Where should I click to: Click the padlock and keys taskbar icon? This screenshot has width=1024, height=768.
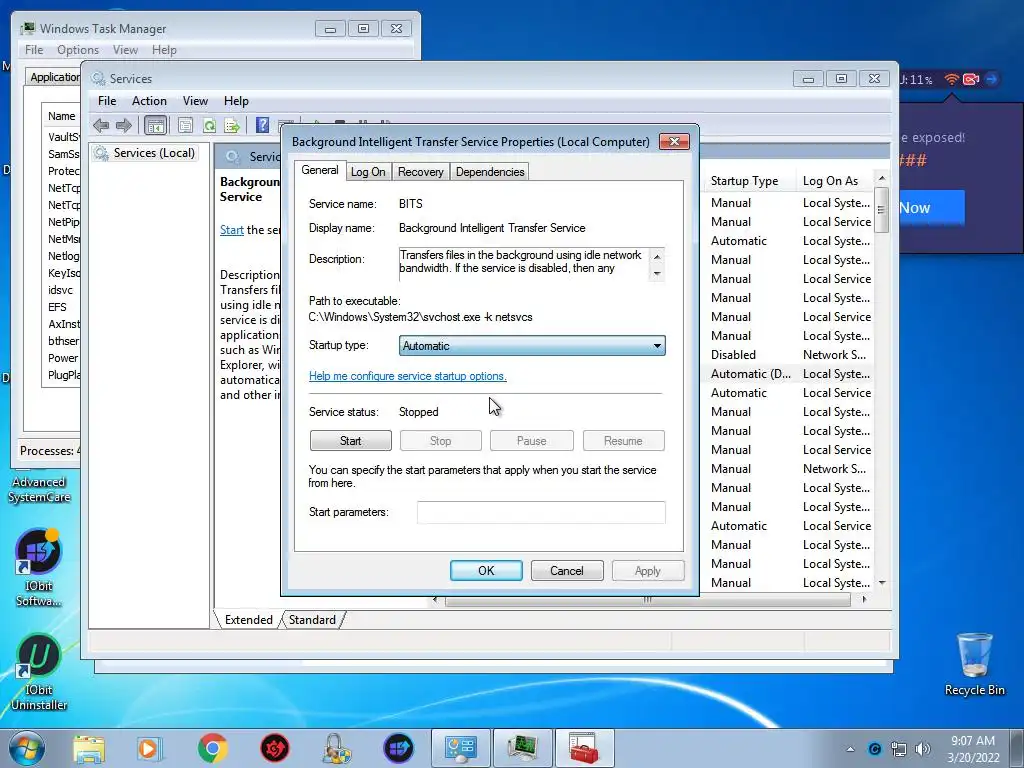click(x=336, y=748)
